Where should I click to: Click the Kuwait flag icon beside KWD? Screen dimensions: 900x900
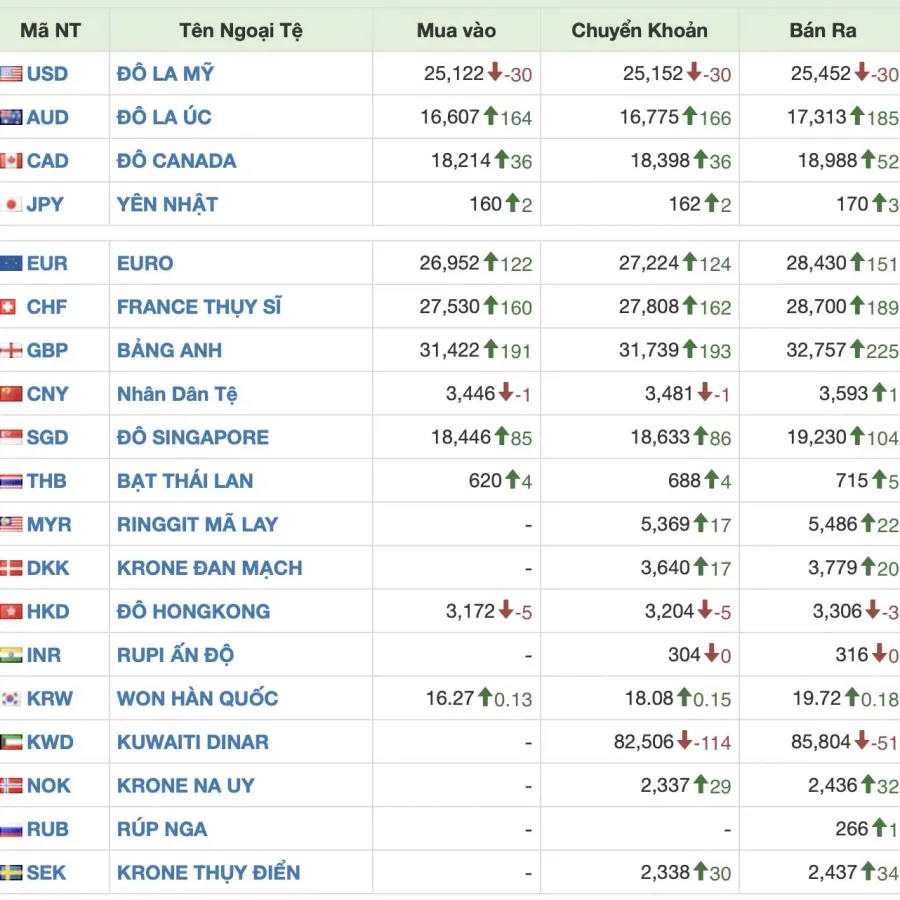click(x=11, y=742)
